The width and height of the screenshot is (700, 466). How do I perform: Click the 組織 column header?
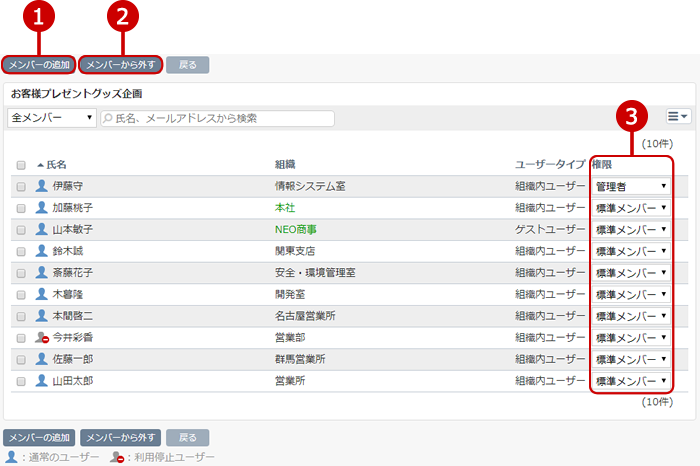(285, 164)
